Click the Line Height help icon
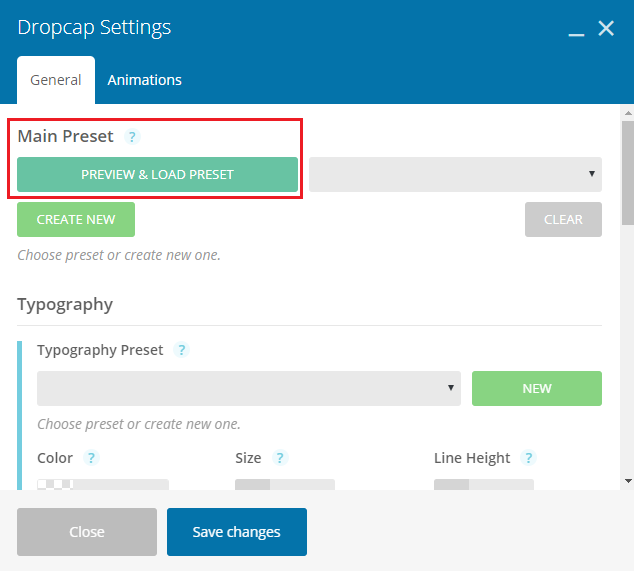Viewport: 634px width, 571px height. point(528,458)
